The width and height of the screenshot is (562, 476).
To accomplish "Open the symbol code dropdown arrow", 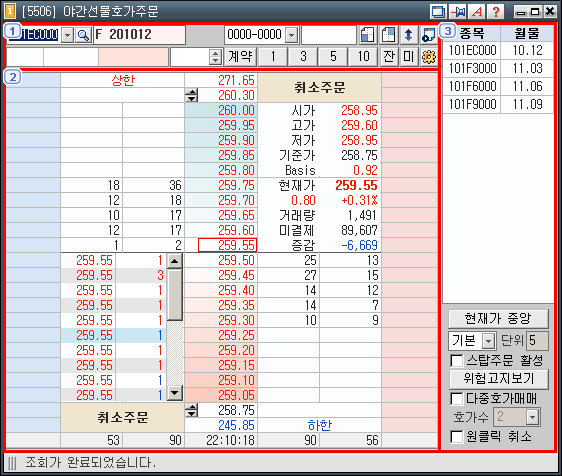I will click(67, 35).
